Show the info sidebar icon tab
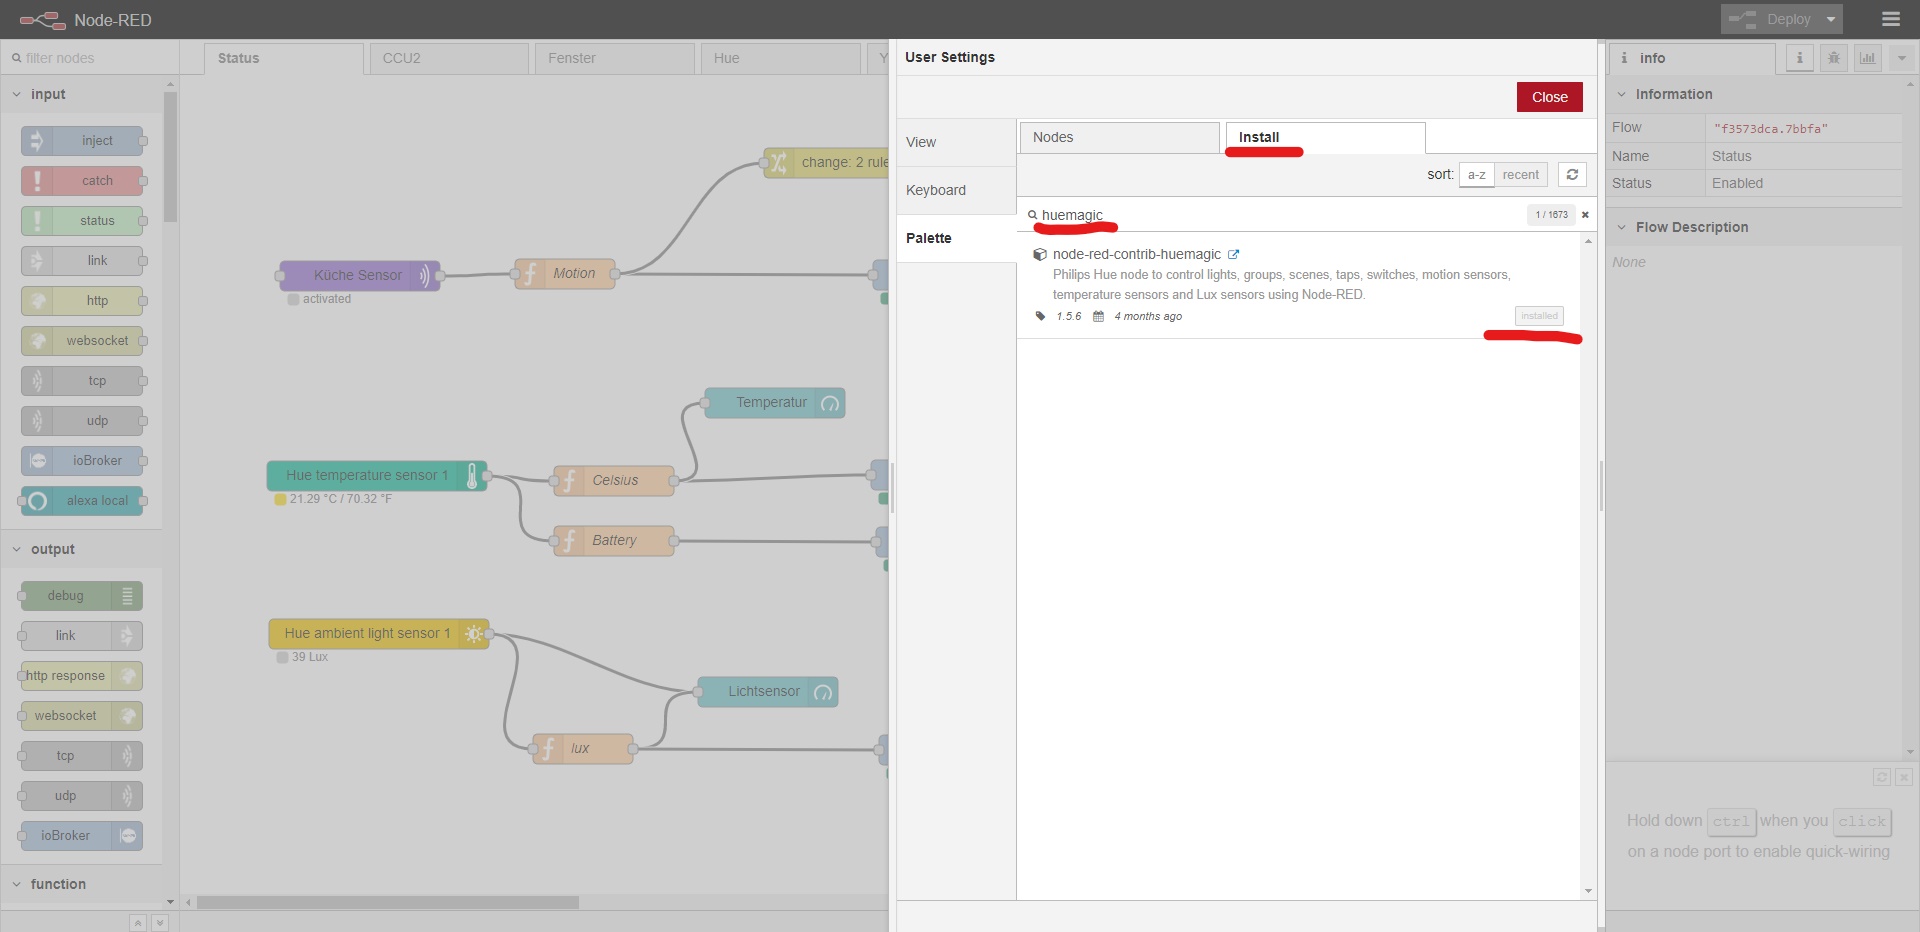 tap(1799, 58)
